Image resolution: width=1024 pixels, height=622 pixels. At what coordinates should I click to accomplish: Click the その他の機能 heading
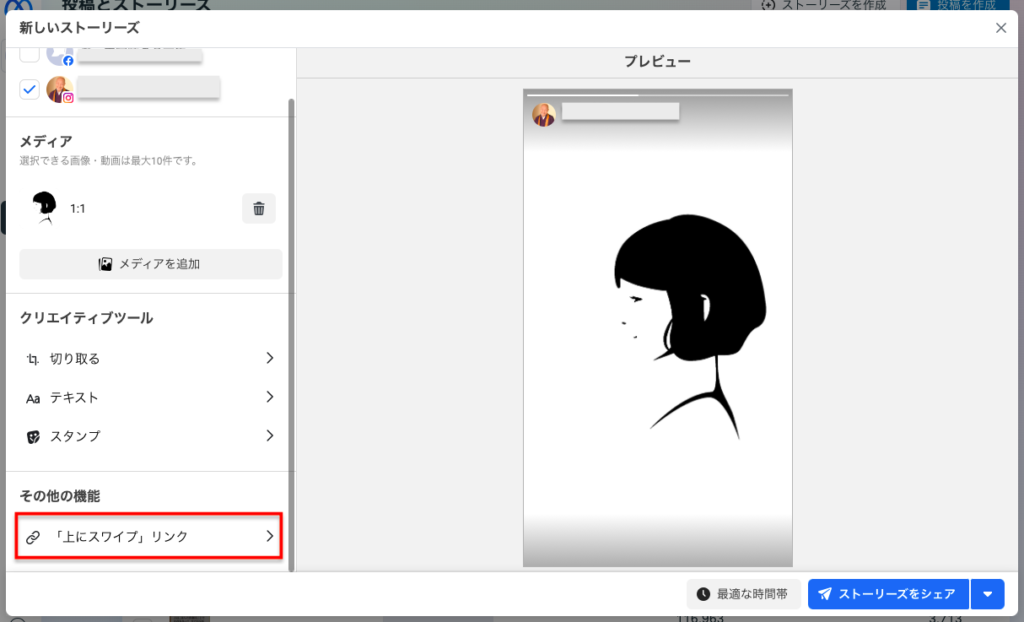point(59,496)
